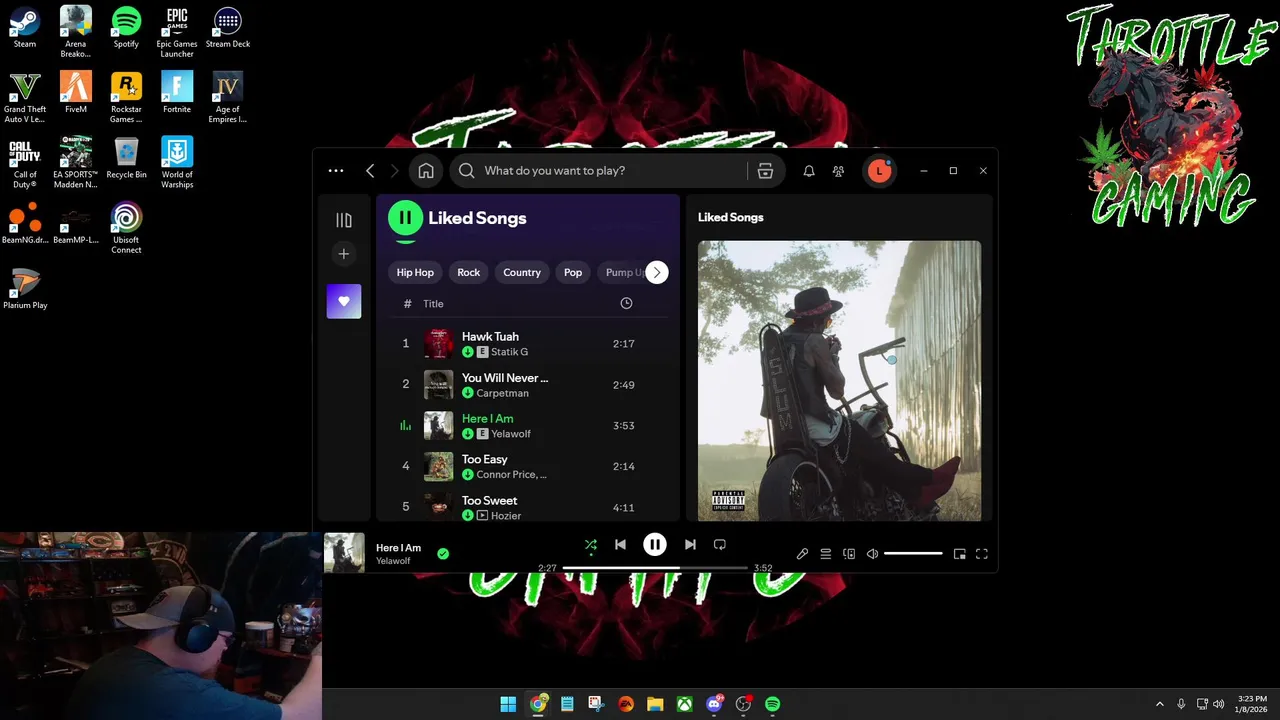This screenshot has width=1280, height=720.
Task: Go to Spotify Home
Action: (x=426, y=171)
